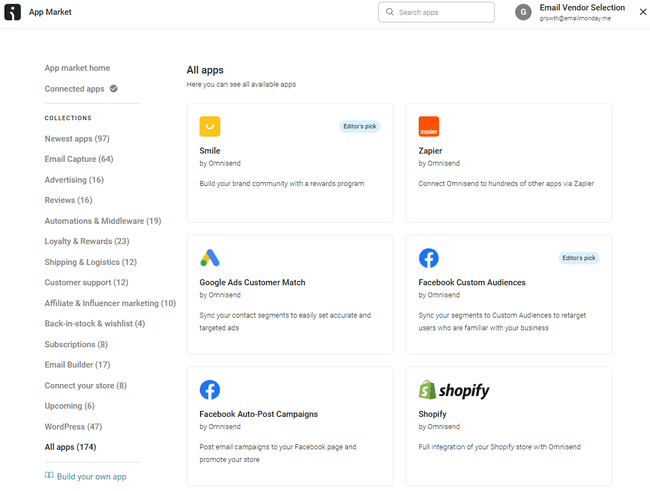Open Facebook Auto-Post Campaigns title

259,414
